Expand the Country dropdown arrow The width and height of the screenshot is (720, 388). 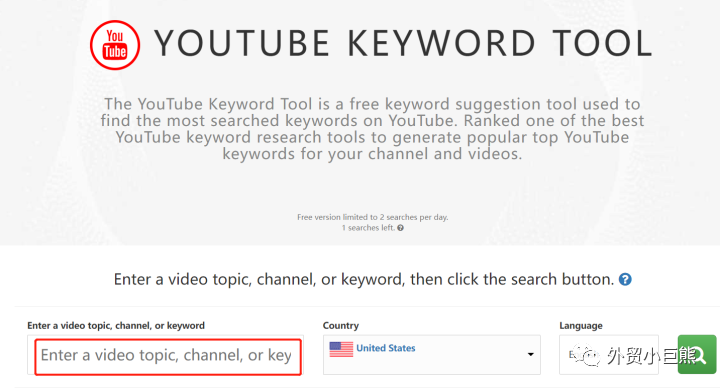coord(530,354)
